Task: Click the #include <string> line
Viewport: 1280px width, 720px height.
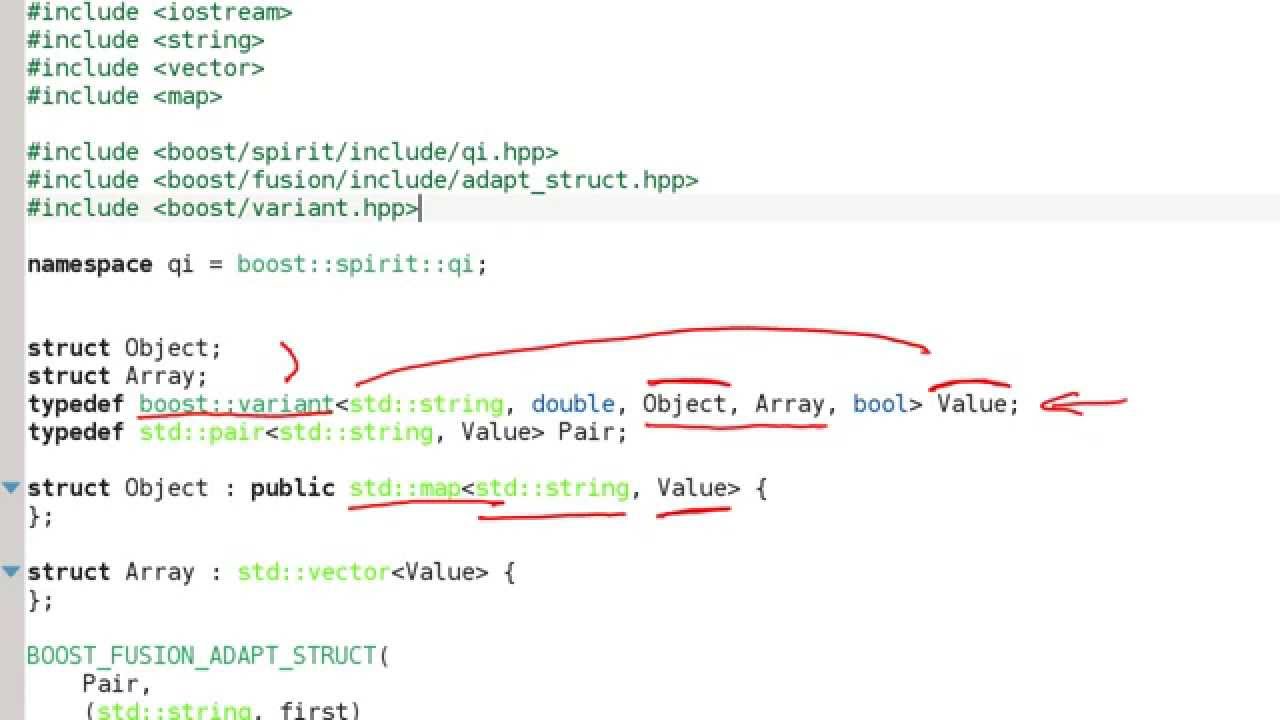Action: (x=146, y=40)
